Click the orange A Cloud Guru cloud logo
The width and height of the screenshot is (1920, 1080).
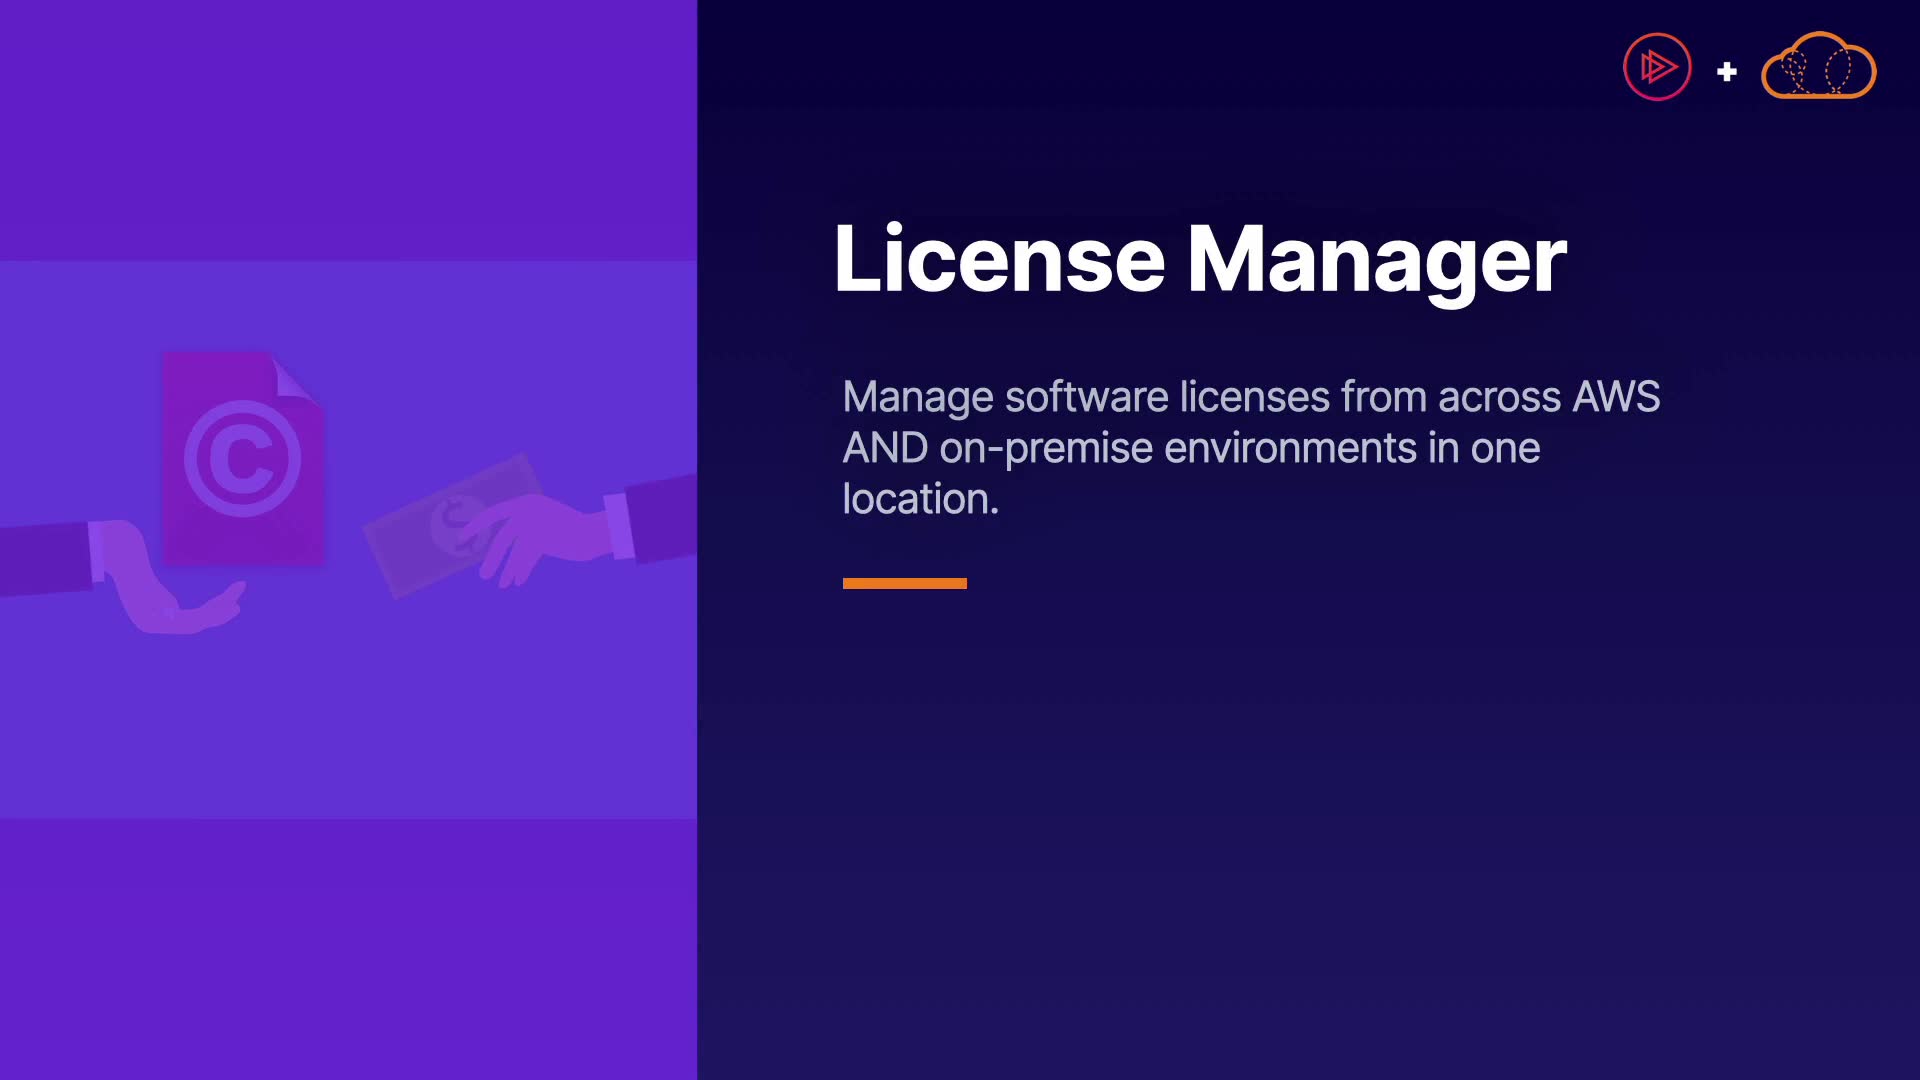point(1818,67)
